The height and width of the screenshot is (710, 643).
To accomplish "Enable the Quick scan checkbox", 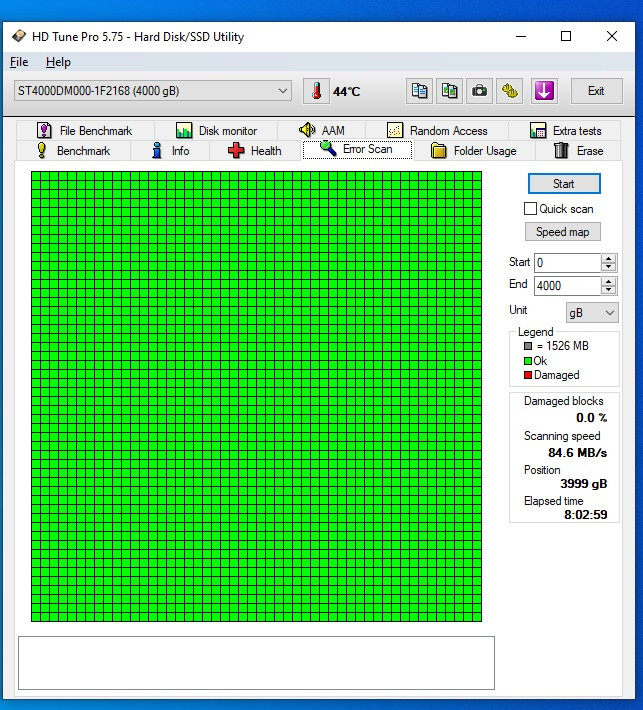I will (x=531, y=209).
